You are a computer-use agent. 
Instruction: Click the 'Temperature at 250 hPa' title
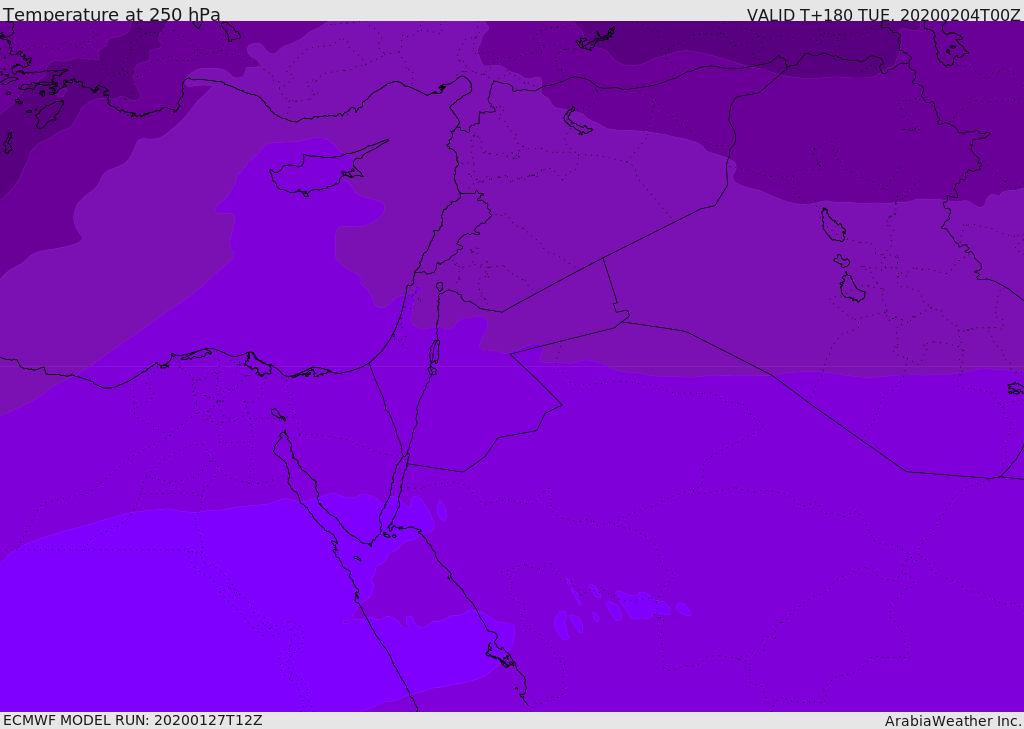point(112,13)
